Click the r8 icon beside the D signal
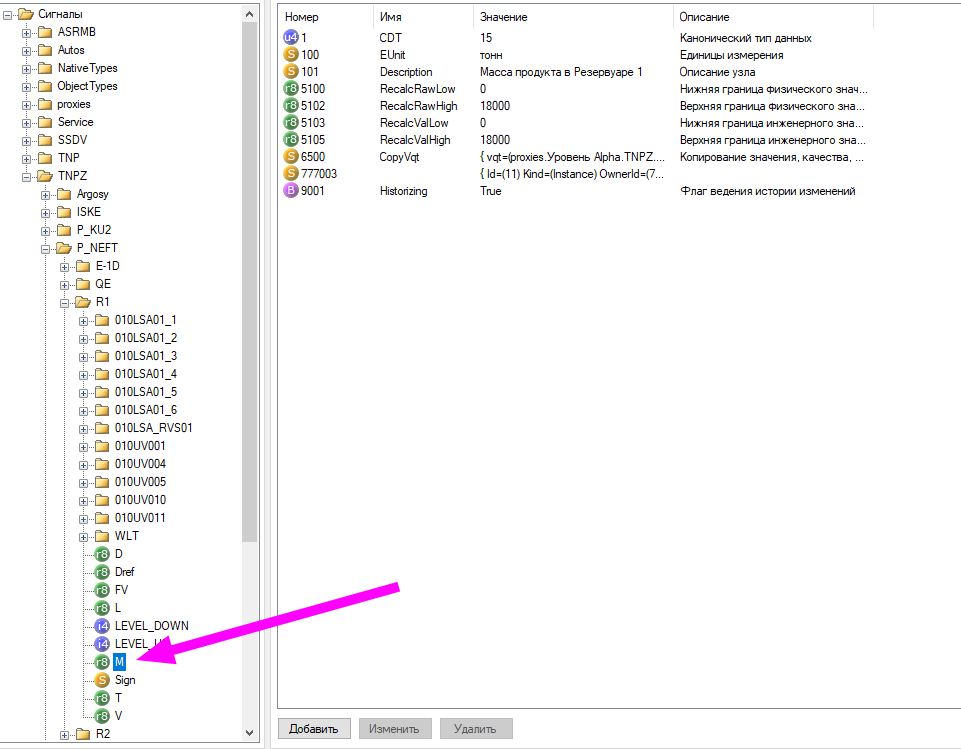 pos(101,553)
